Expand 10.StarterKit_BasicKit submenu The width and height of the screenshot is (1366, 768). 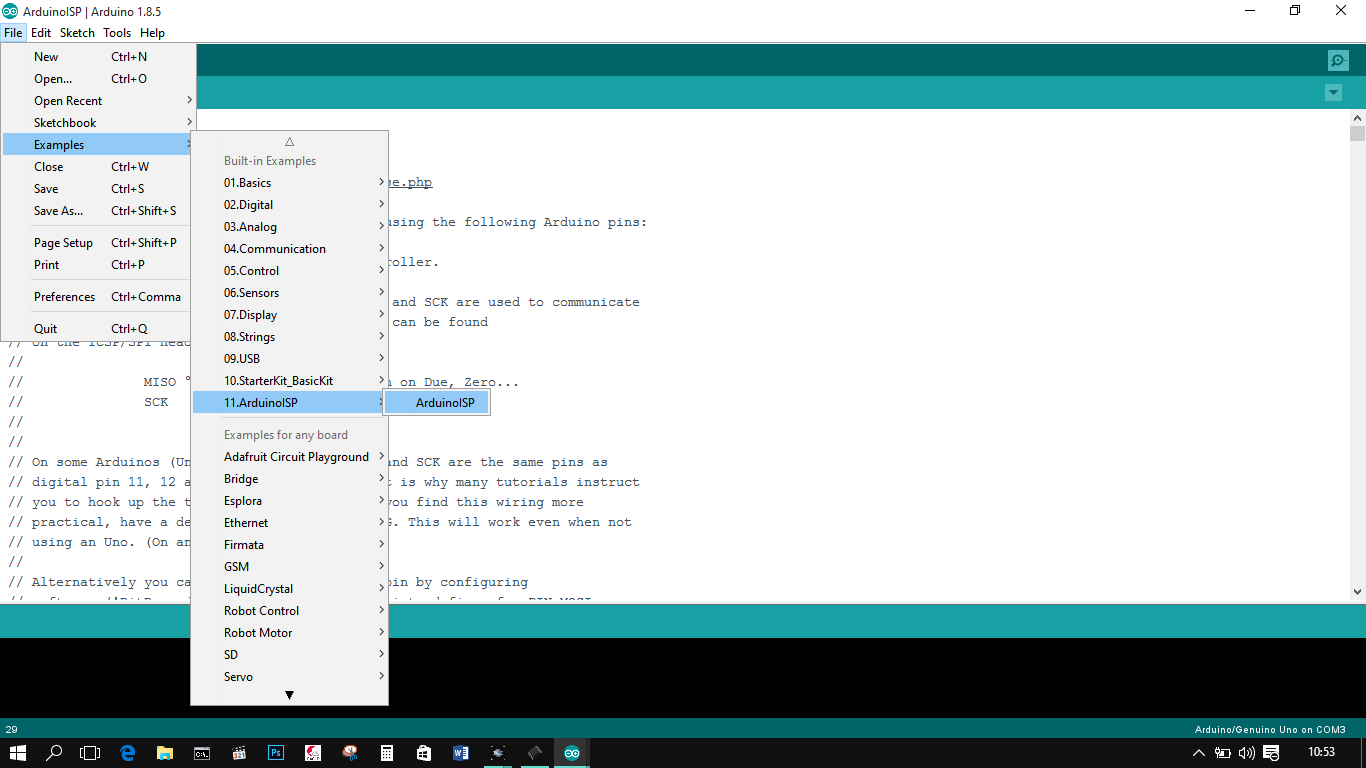coord(289,381)
